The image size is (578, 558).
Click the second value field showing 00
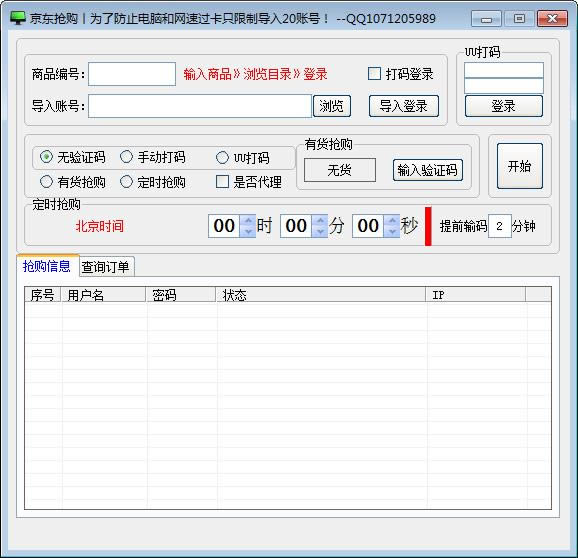(x=368, y=226)
